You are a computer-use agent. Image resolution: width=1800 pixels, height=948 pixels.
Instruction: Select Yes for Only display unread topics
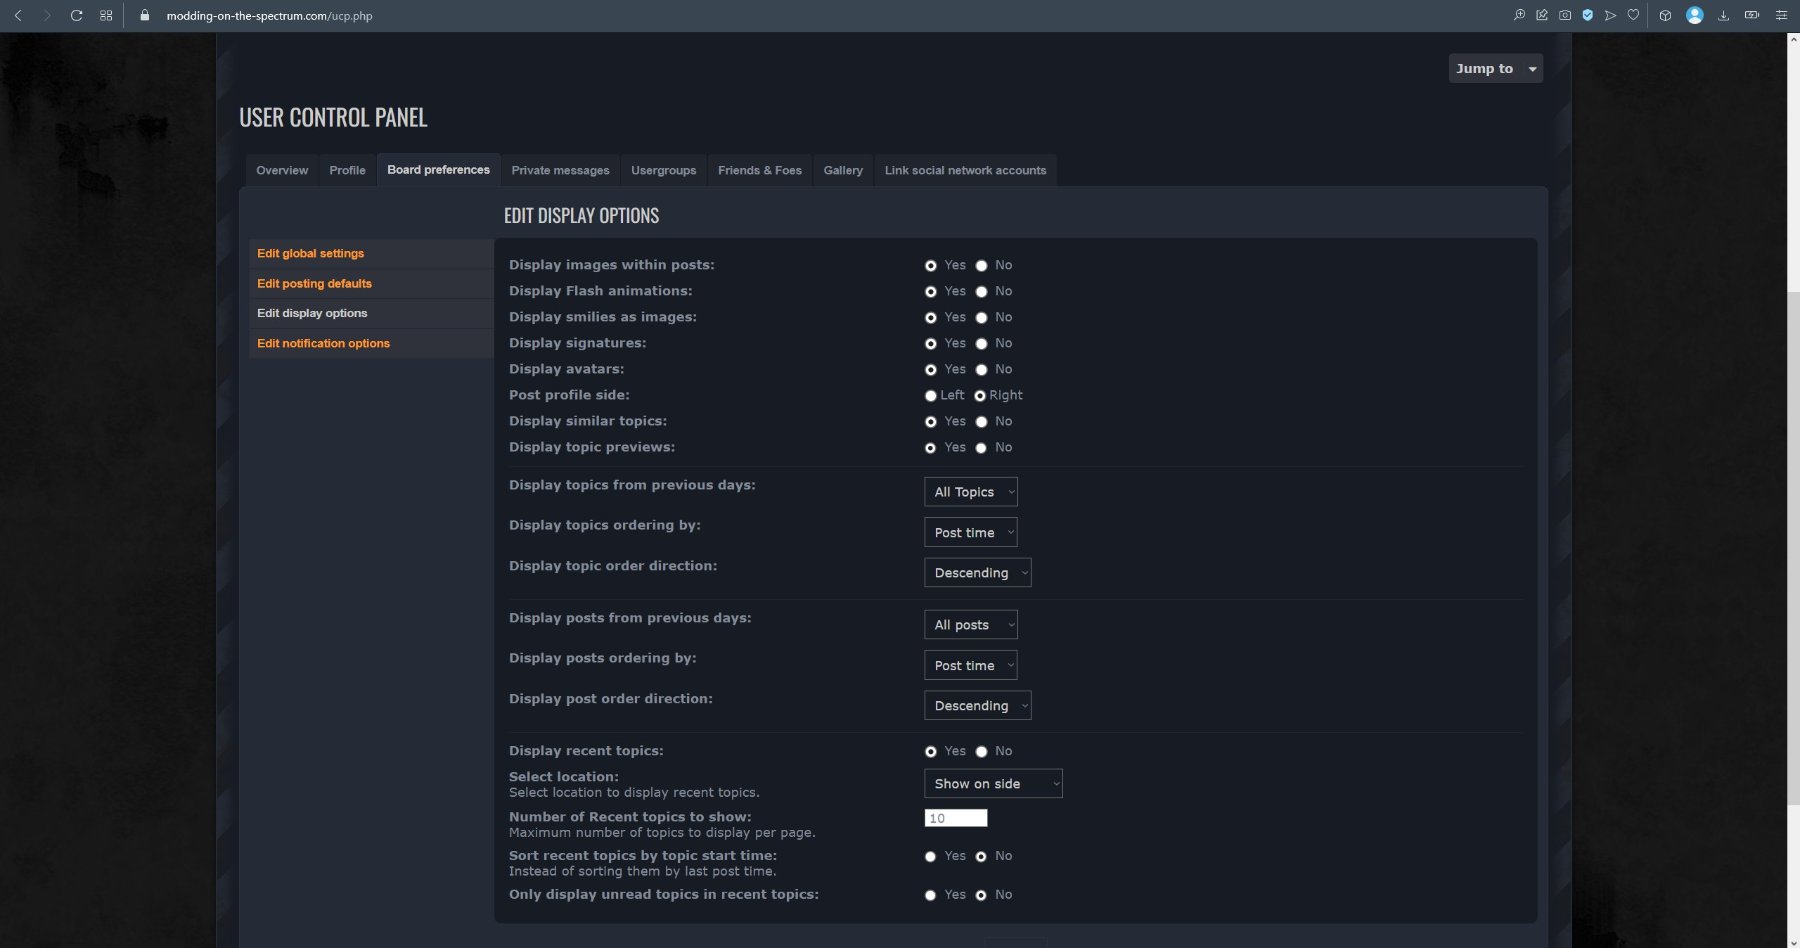pos(931,896)
